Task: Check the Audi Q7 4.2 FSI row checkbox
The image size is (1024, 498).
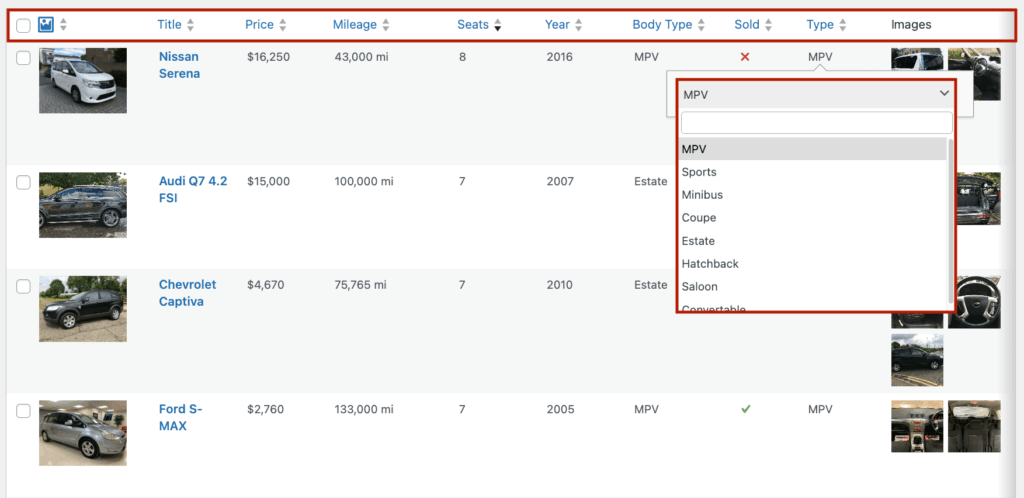Action: click(24, 182)
